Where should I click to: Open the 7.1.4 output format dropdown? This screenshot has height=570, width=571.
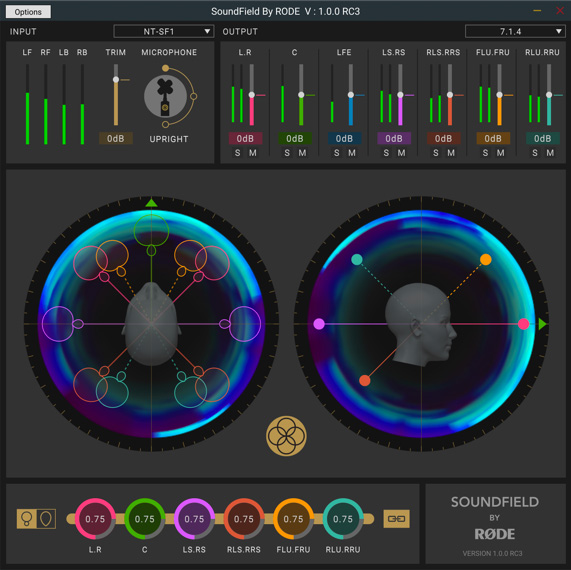coord(515,32)
